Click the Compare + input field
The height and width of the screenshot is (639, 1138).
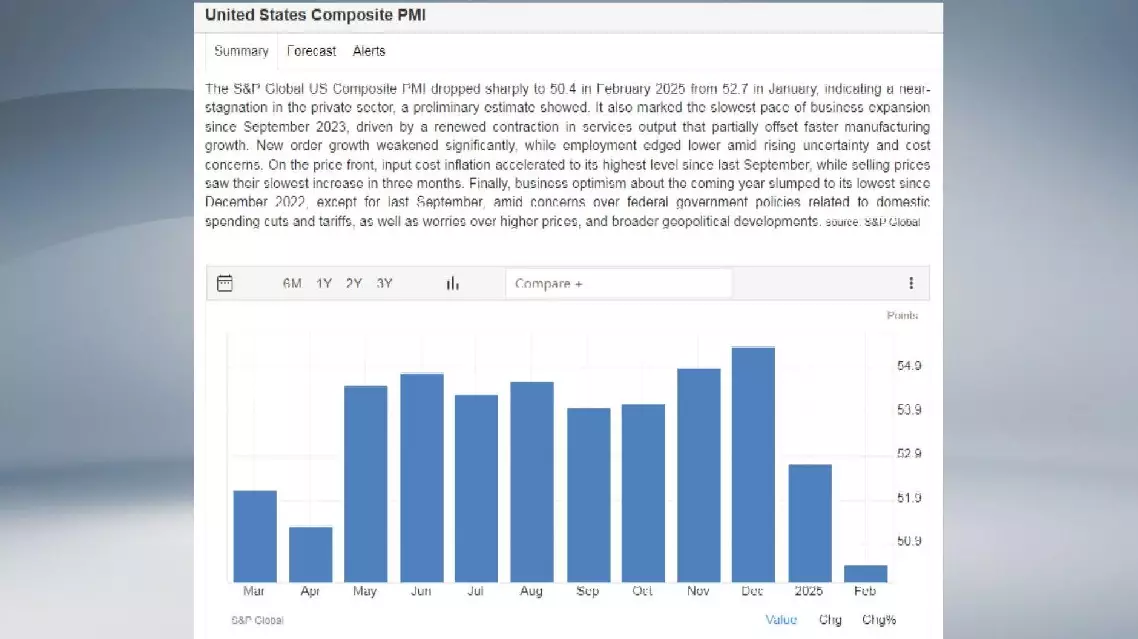[x=618, y=284]
